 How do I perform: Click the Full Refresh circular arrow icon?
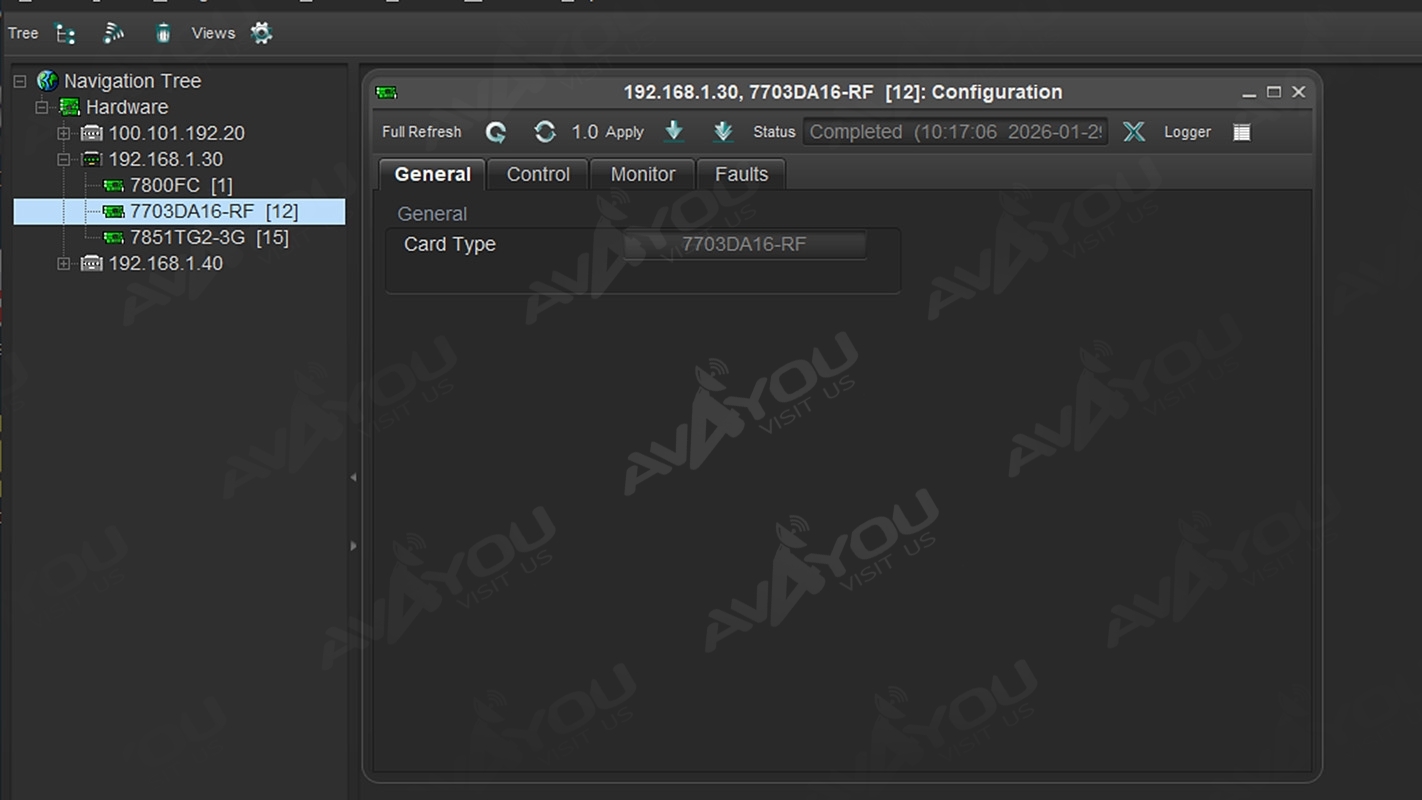(x=496, y=132)
